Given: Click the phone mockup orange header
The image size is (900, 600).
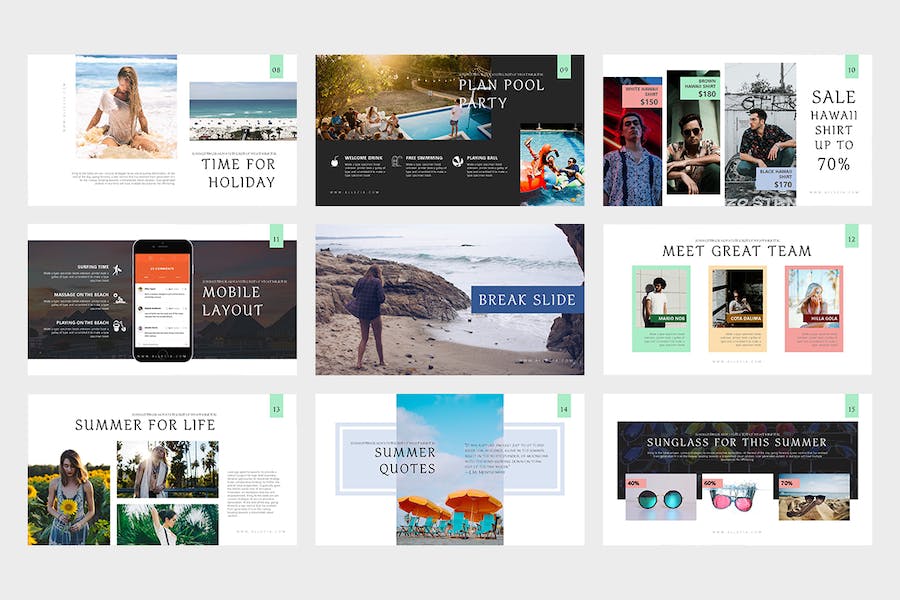Looking at the screenshot, I should pos(162,269).
